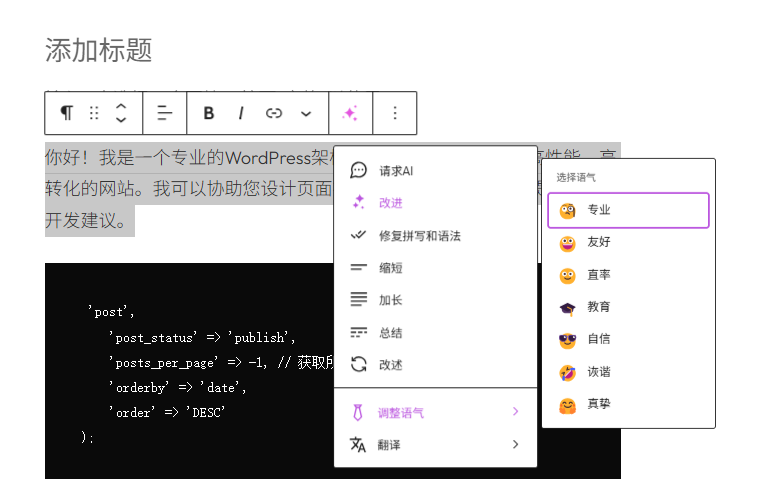Click the move block up/down arrows

tap(121, 113)
